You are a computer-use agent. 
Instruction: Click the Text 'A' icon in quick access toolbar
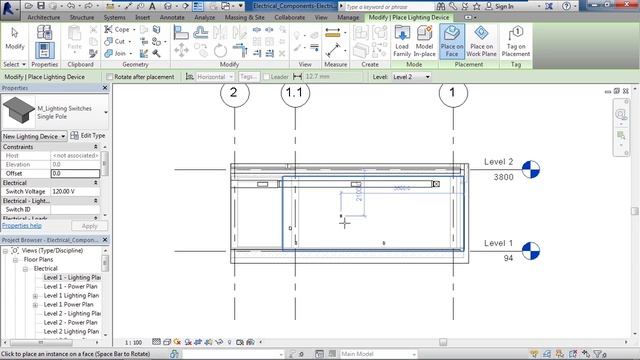pyautogui.click(x=152, y=6)
